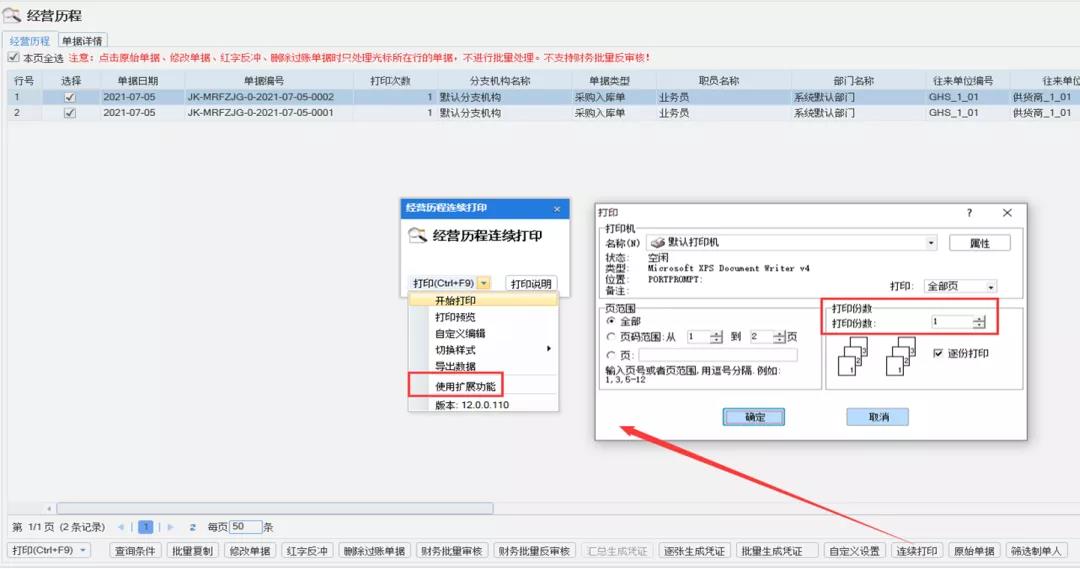This screenshot has height=569, width=1080.
Task: Uncheck the 逐份打印 checkbox
Action: pyautogui.click(x=938, y=353)
